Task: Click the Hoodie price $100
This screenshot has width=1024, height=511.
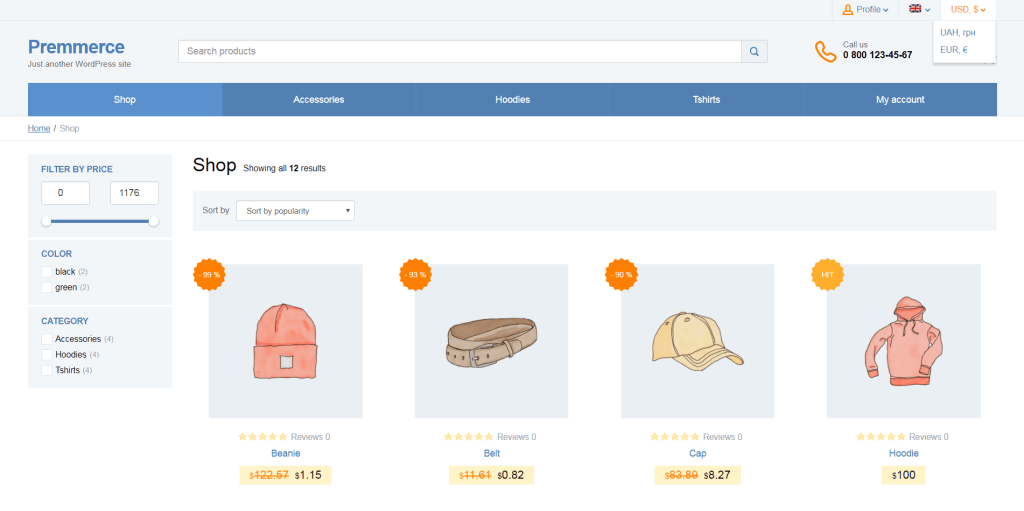Action: tap(904, 475)
